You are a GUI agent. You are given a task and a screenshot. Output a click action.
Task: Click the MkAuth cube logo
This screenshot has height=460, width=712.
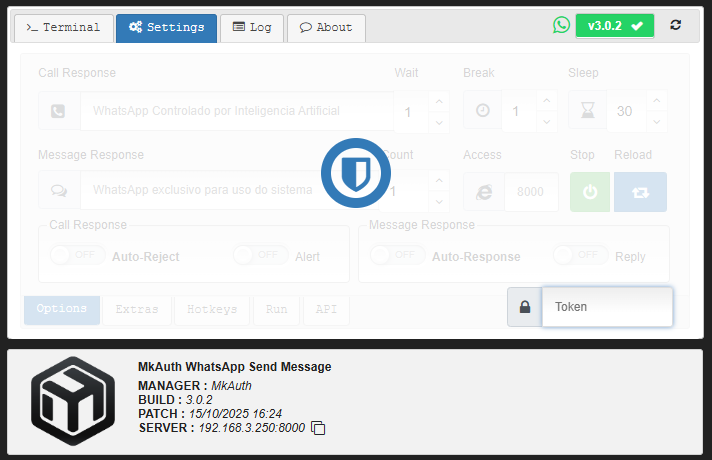73,401
